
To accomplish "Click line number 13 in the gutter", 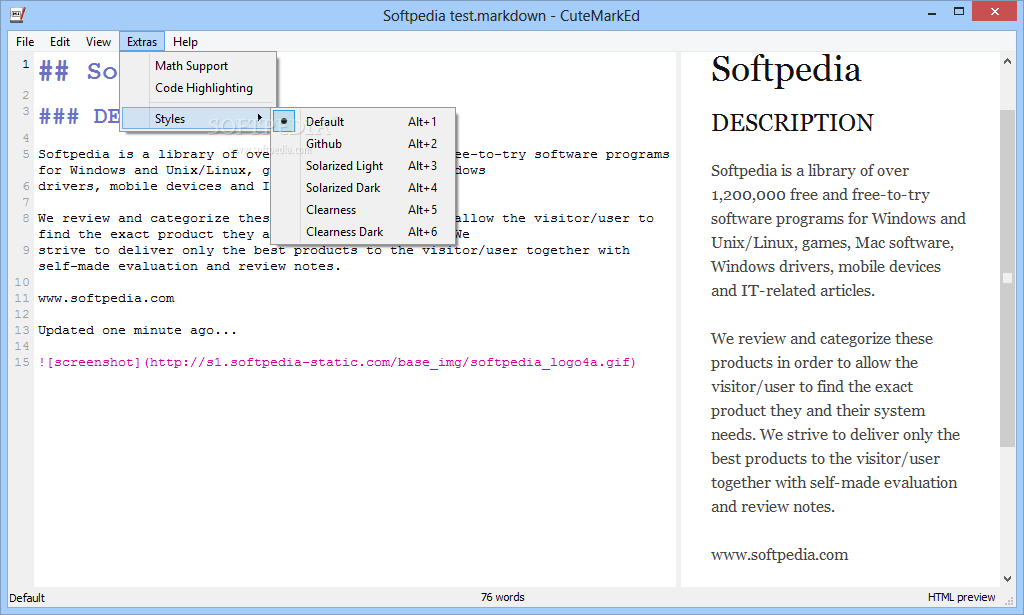I will 22,330.
